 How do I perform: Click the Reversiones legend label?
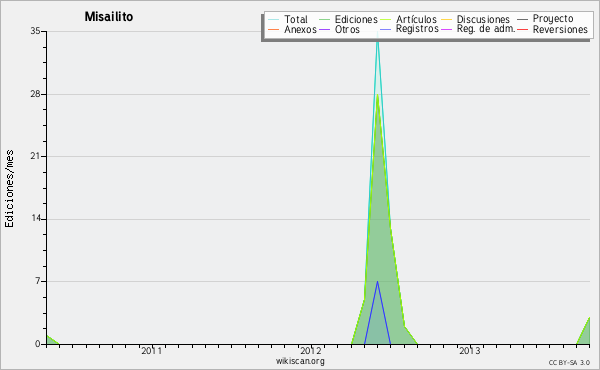point(560,29)
